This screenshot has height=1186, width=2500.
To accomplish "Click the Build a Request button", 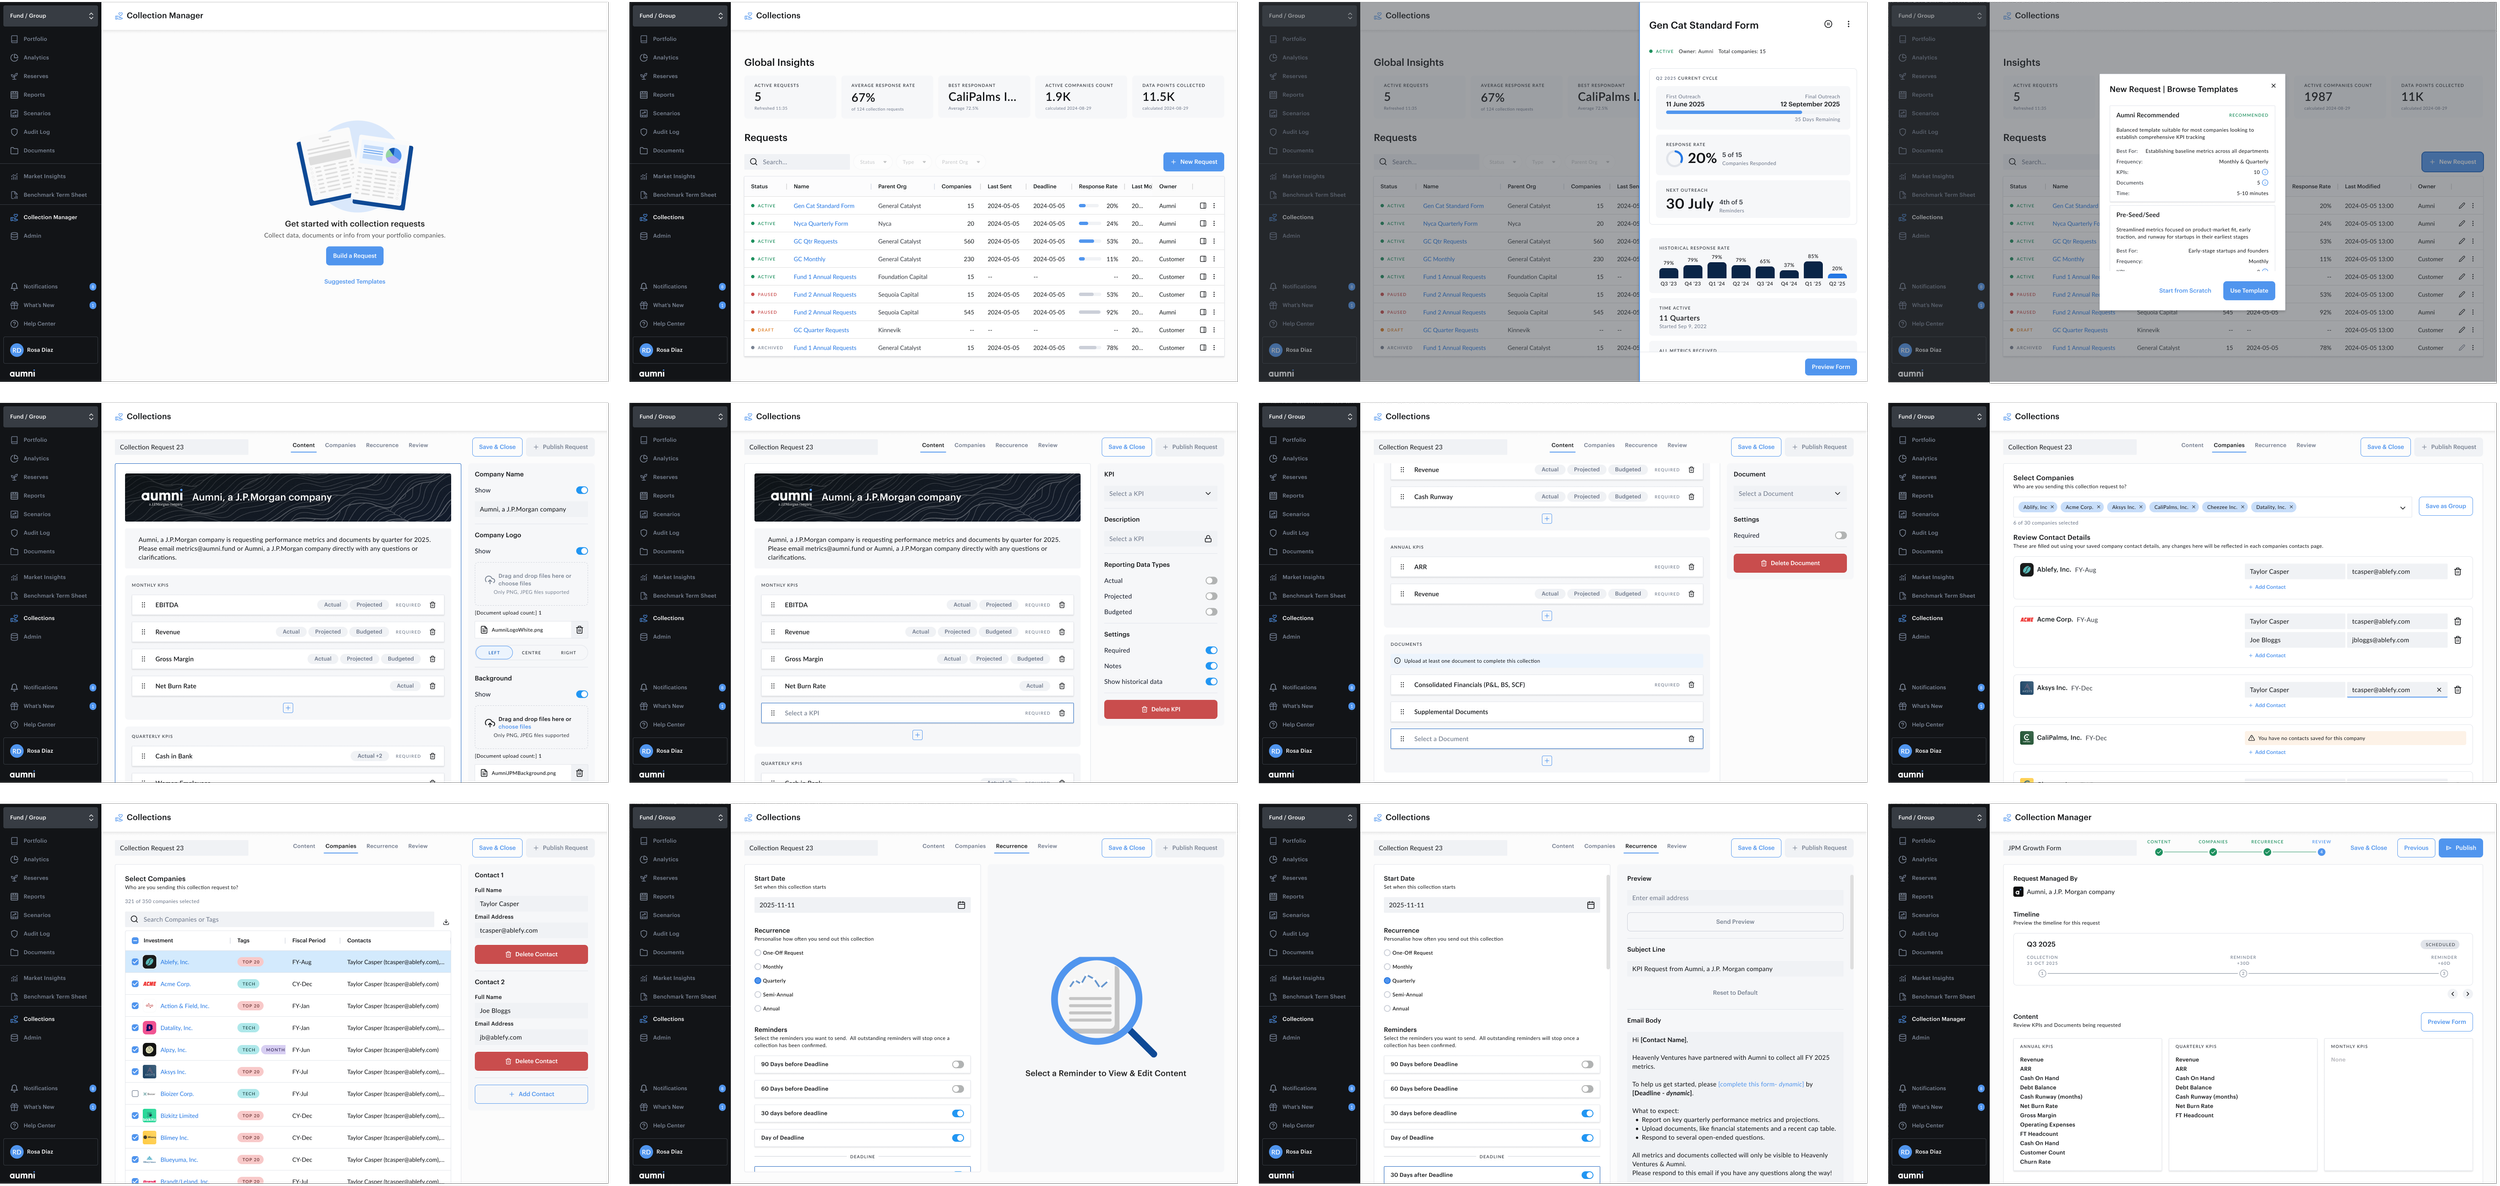I will 354,256.
